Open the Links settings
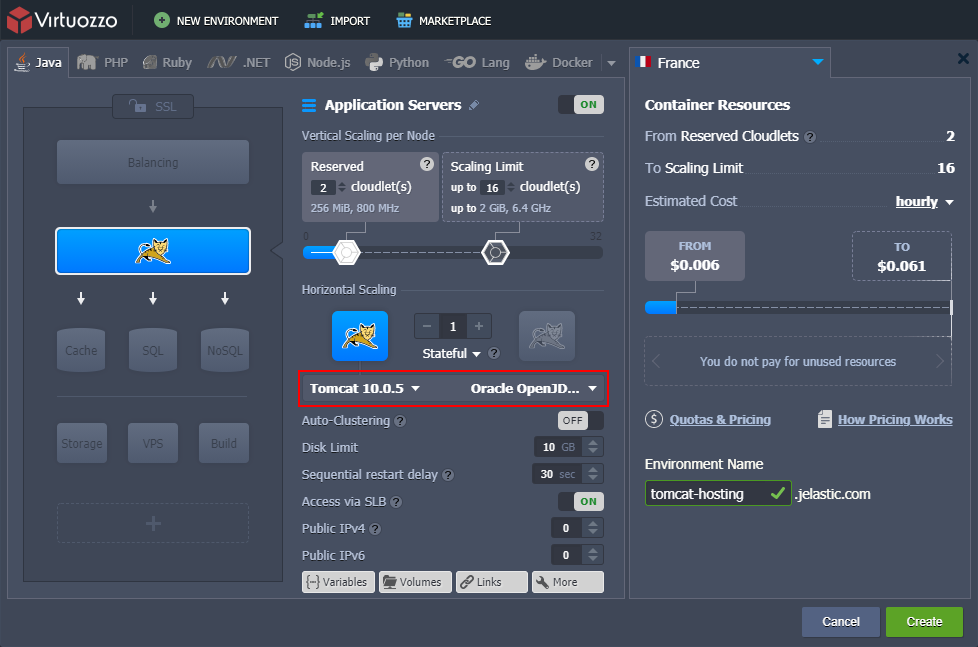Image resolution: width=978 pixels, height=647 pixels. click(x=491, y=581)
